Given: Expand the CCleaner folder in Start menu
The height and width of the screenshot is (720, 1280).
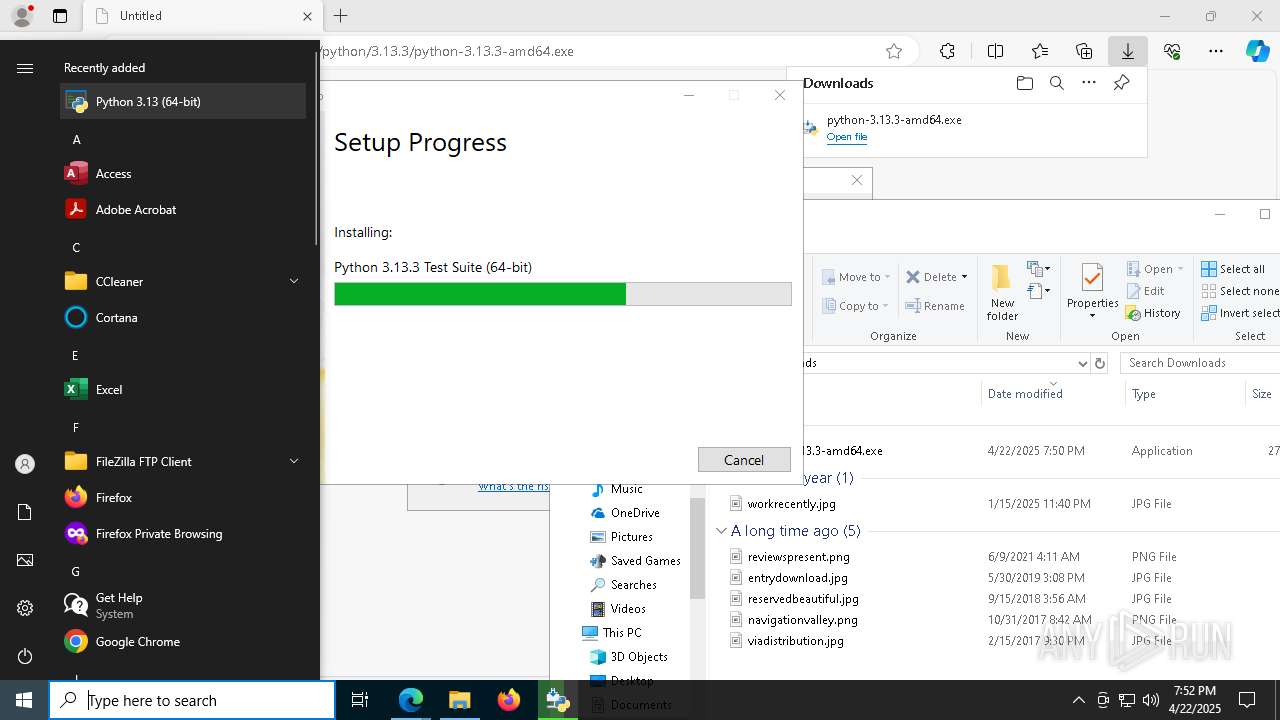Looking at the screenshot, I should [x=183, y=282].
